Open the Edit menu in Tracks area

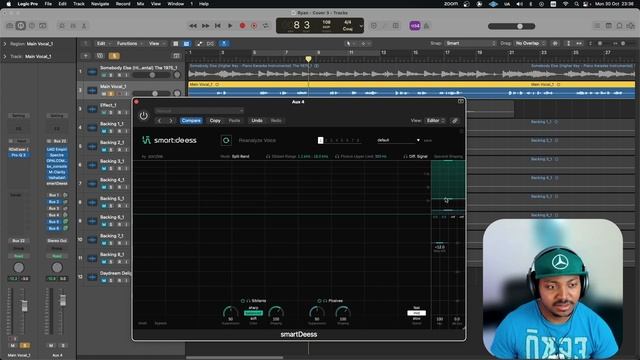pyautogui.click(x=104, y=44)
